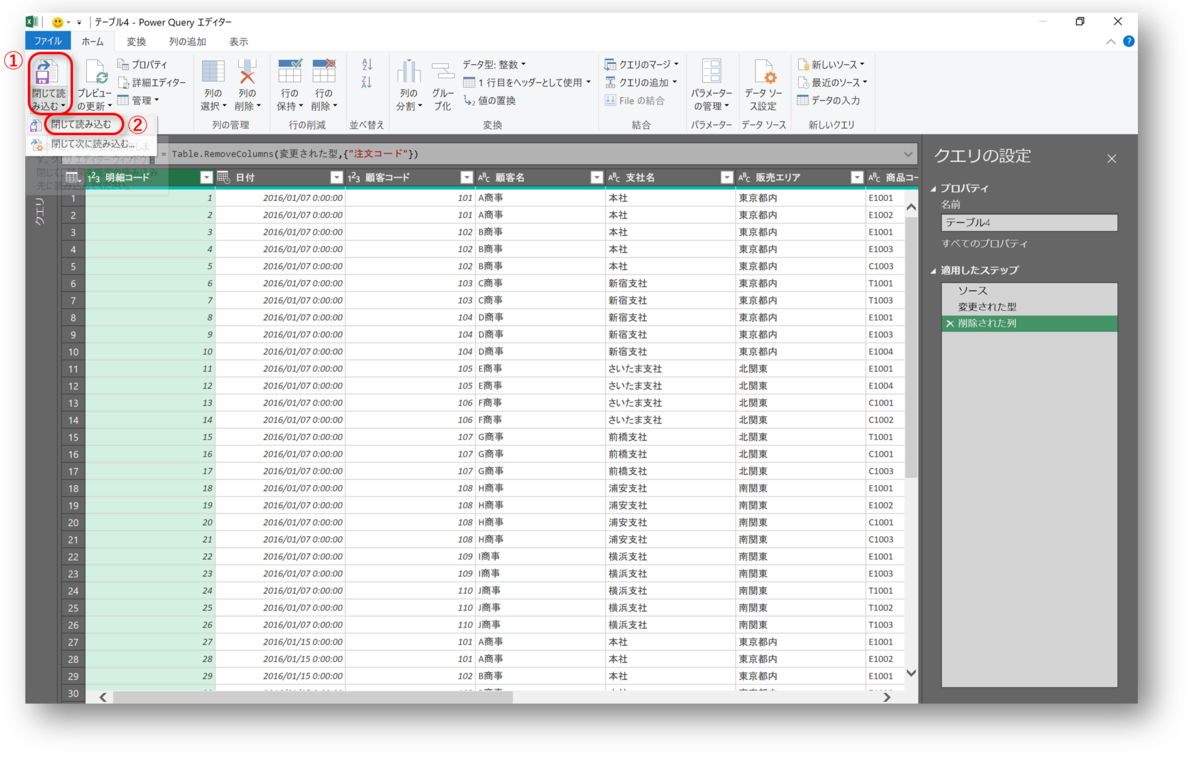Screen dimensions: 1200x776
Task: Click the 日付 column type icon
Action: (224, 178)
